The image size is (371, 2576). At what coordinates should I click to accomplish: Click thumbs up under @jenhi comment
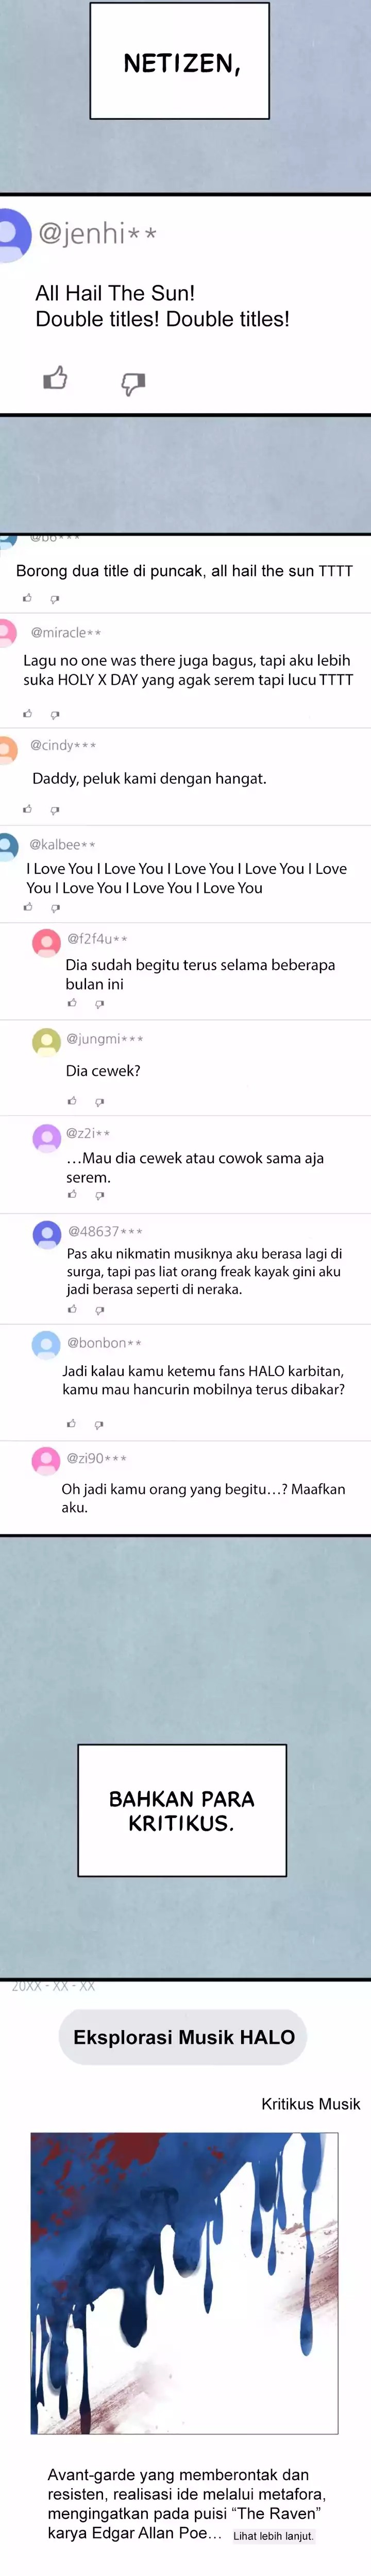click(x=55, y=378)
